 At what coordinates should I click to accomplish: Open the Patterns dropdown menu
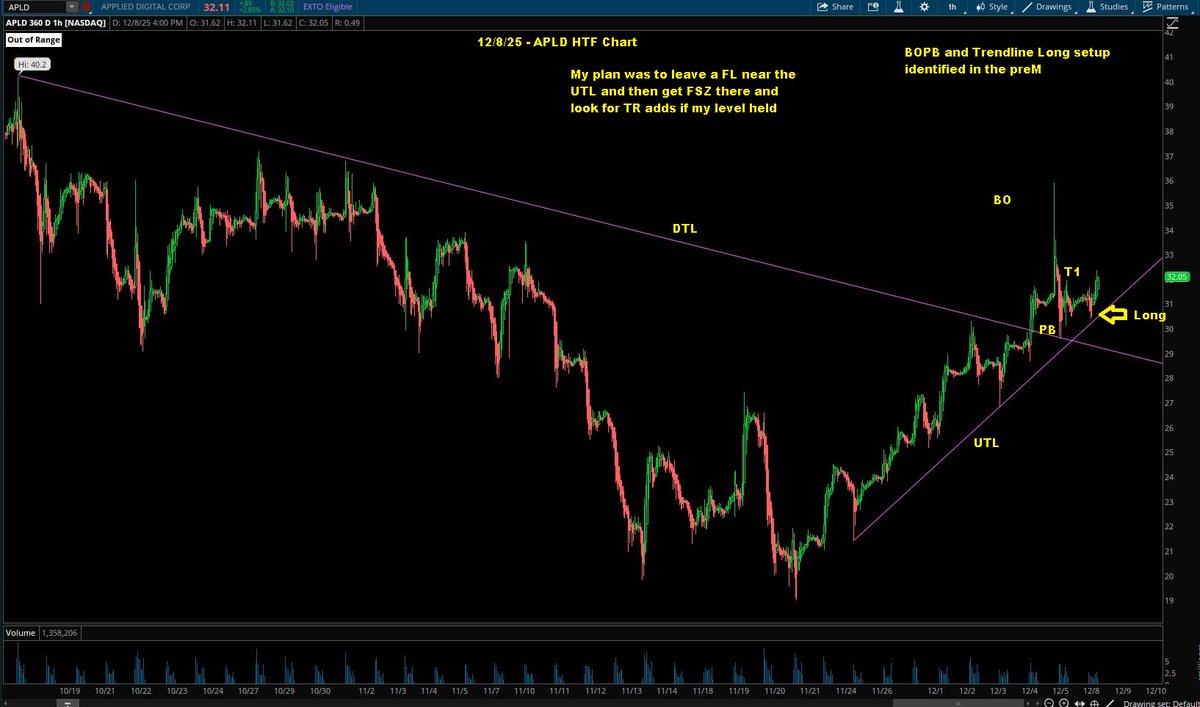click(x=1167, y=7)
